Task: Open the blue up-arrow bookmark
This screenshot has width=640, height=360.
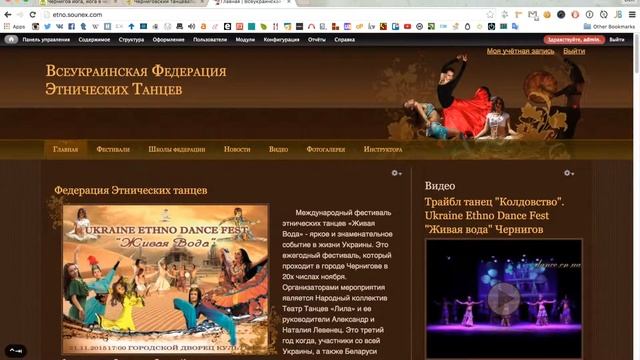Action: pos(131,27)
